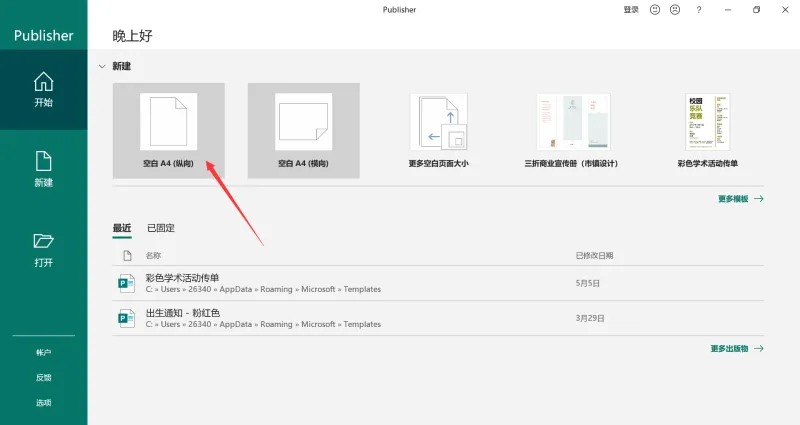Sort by 已修改日期 column header

click(x=594, y=256)
